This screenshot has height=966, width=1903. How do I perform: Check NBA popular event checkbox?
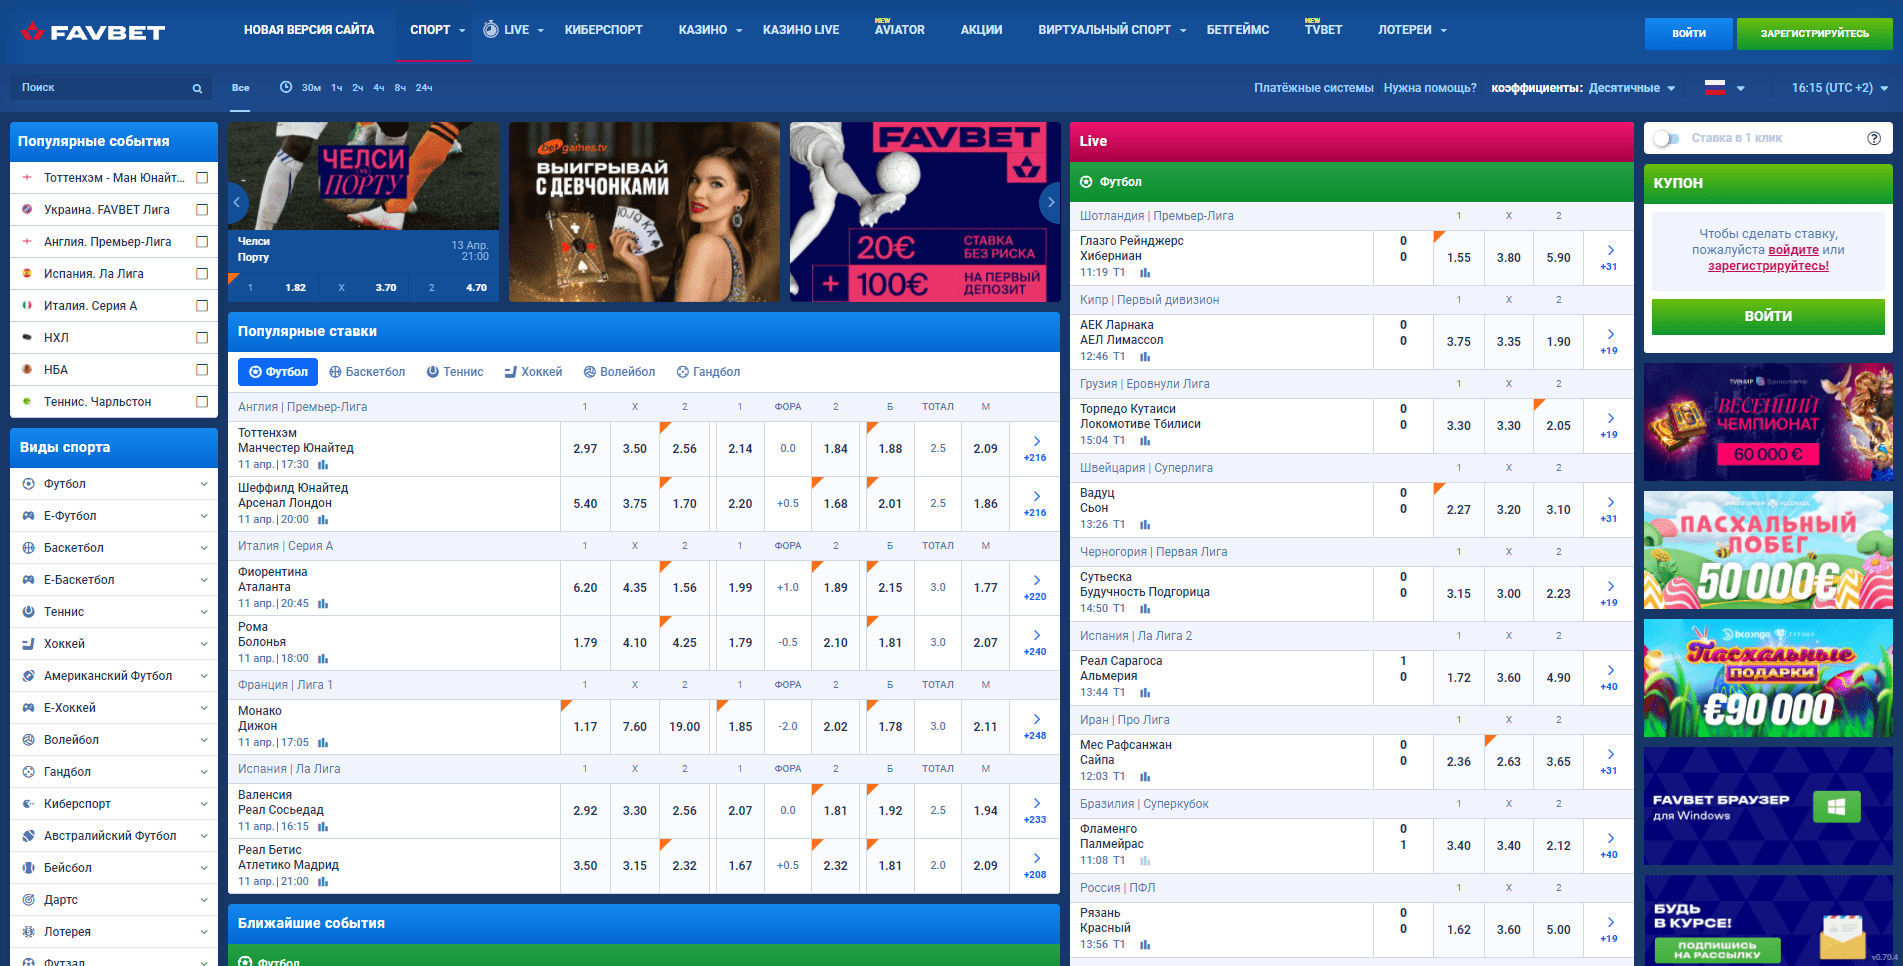tap(202, 370)
